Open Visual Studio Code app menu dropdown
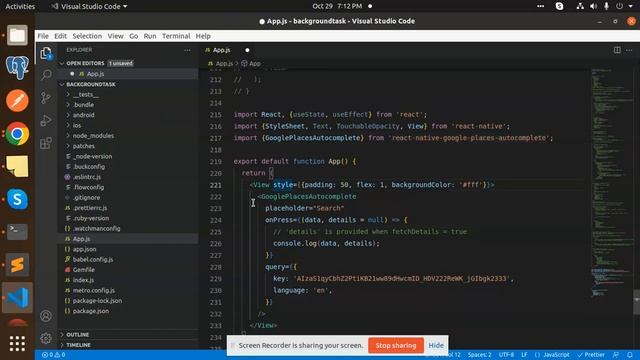The width and height of the screenshot is (640, 360). tap(89, 6)
